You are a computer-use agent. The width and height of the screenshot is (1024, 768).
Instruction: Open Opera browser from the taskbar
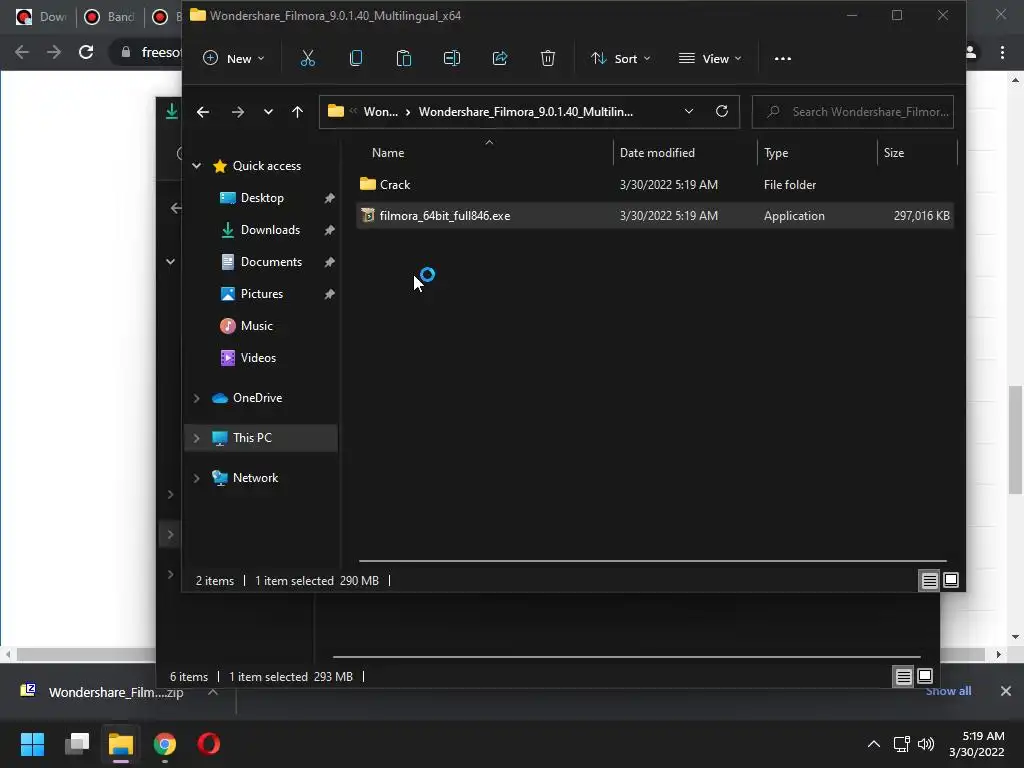[x=209, y=744]
